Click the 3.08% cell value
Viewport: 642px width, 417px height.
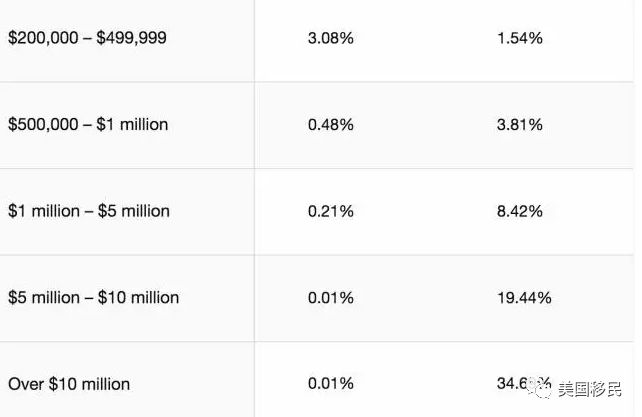(x=331, y=38)
